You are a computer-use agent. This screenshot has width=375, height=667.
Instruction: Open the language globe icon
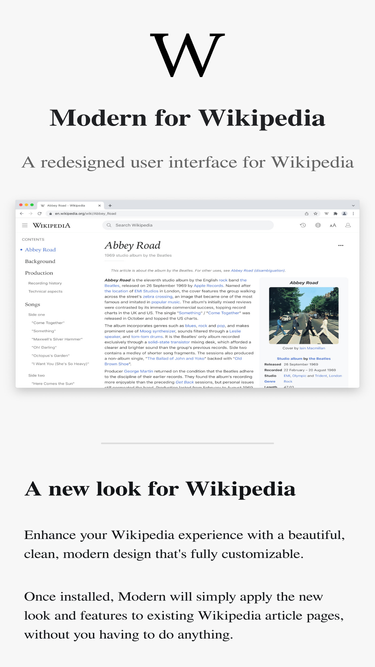click(318, 225)
